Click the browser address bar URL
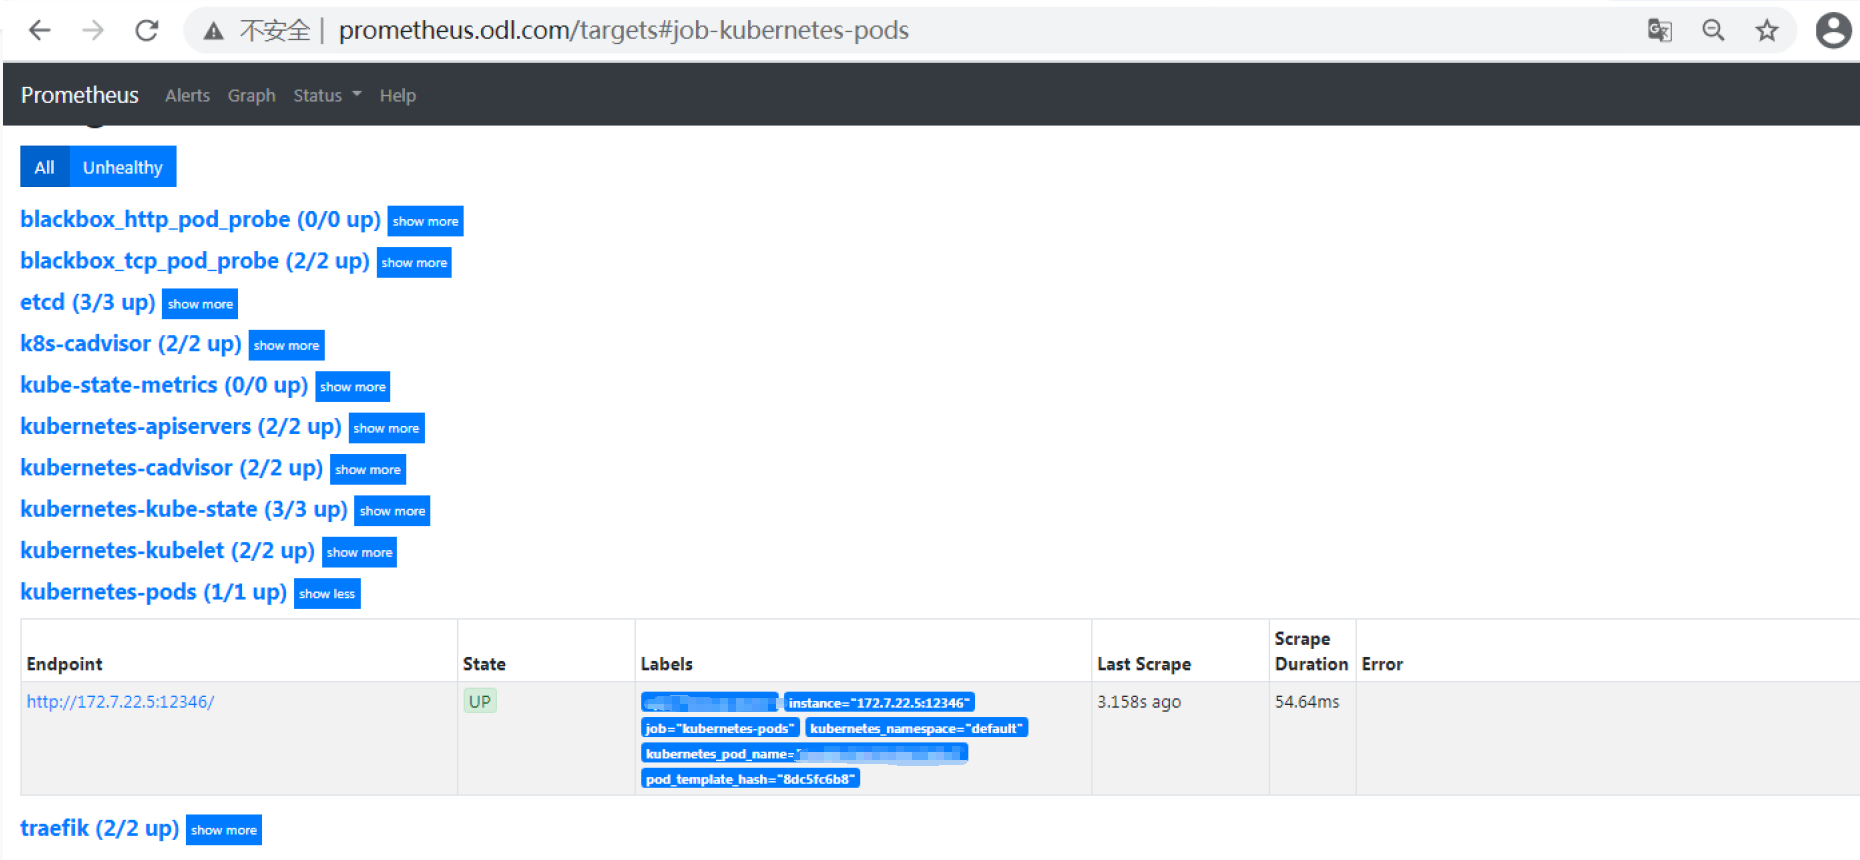 (623, 30)
